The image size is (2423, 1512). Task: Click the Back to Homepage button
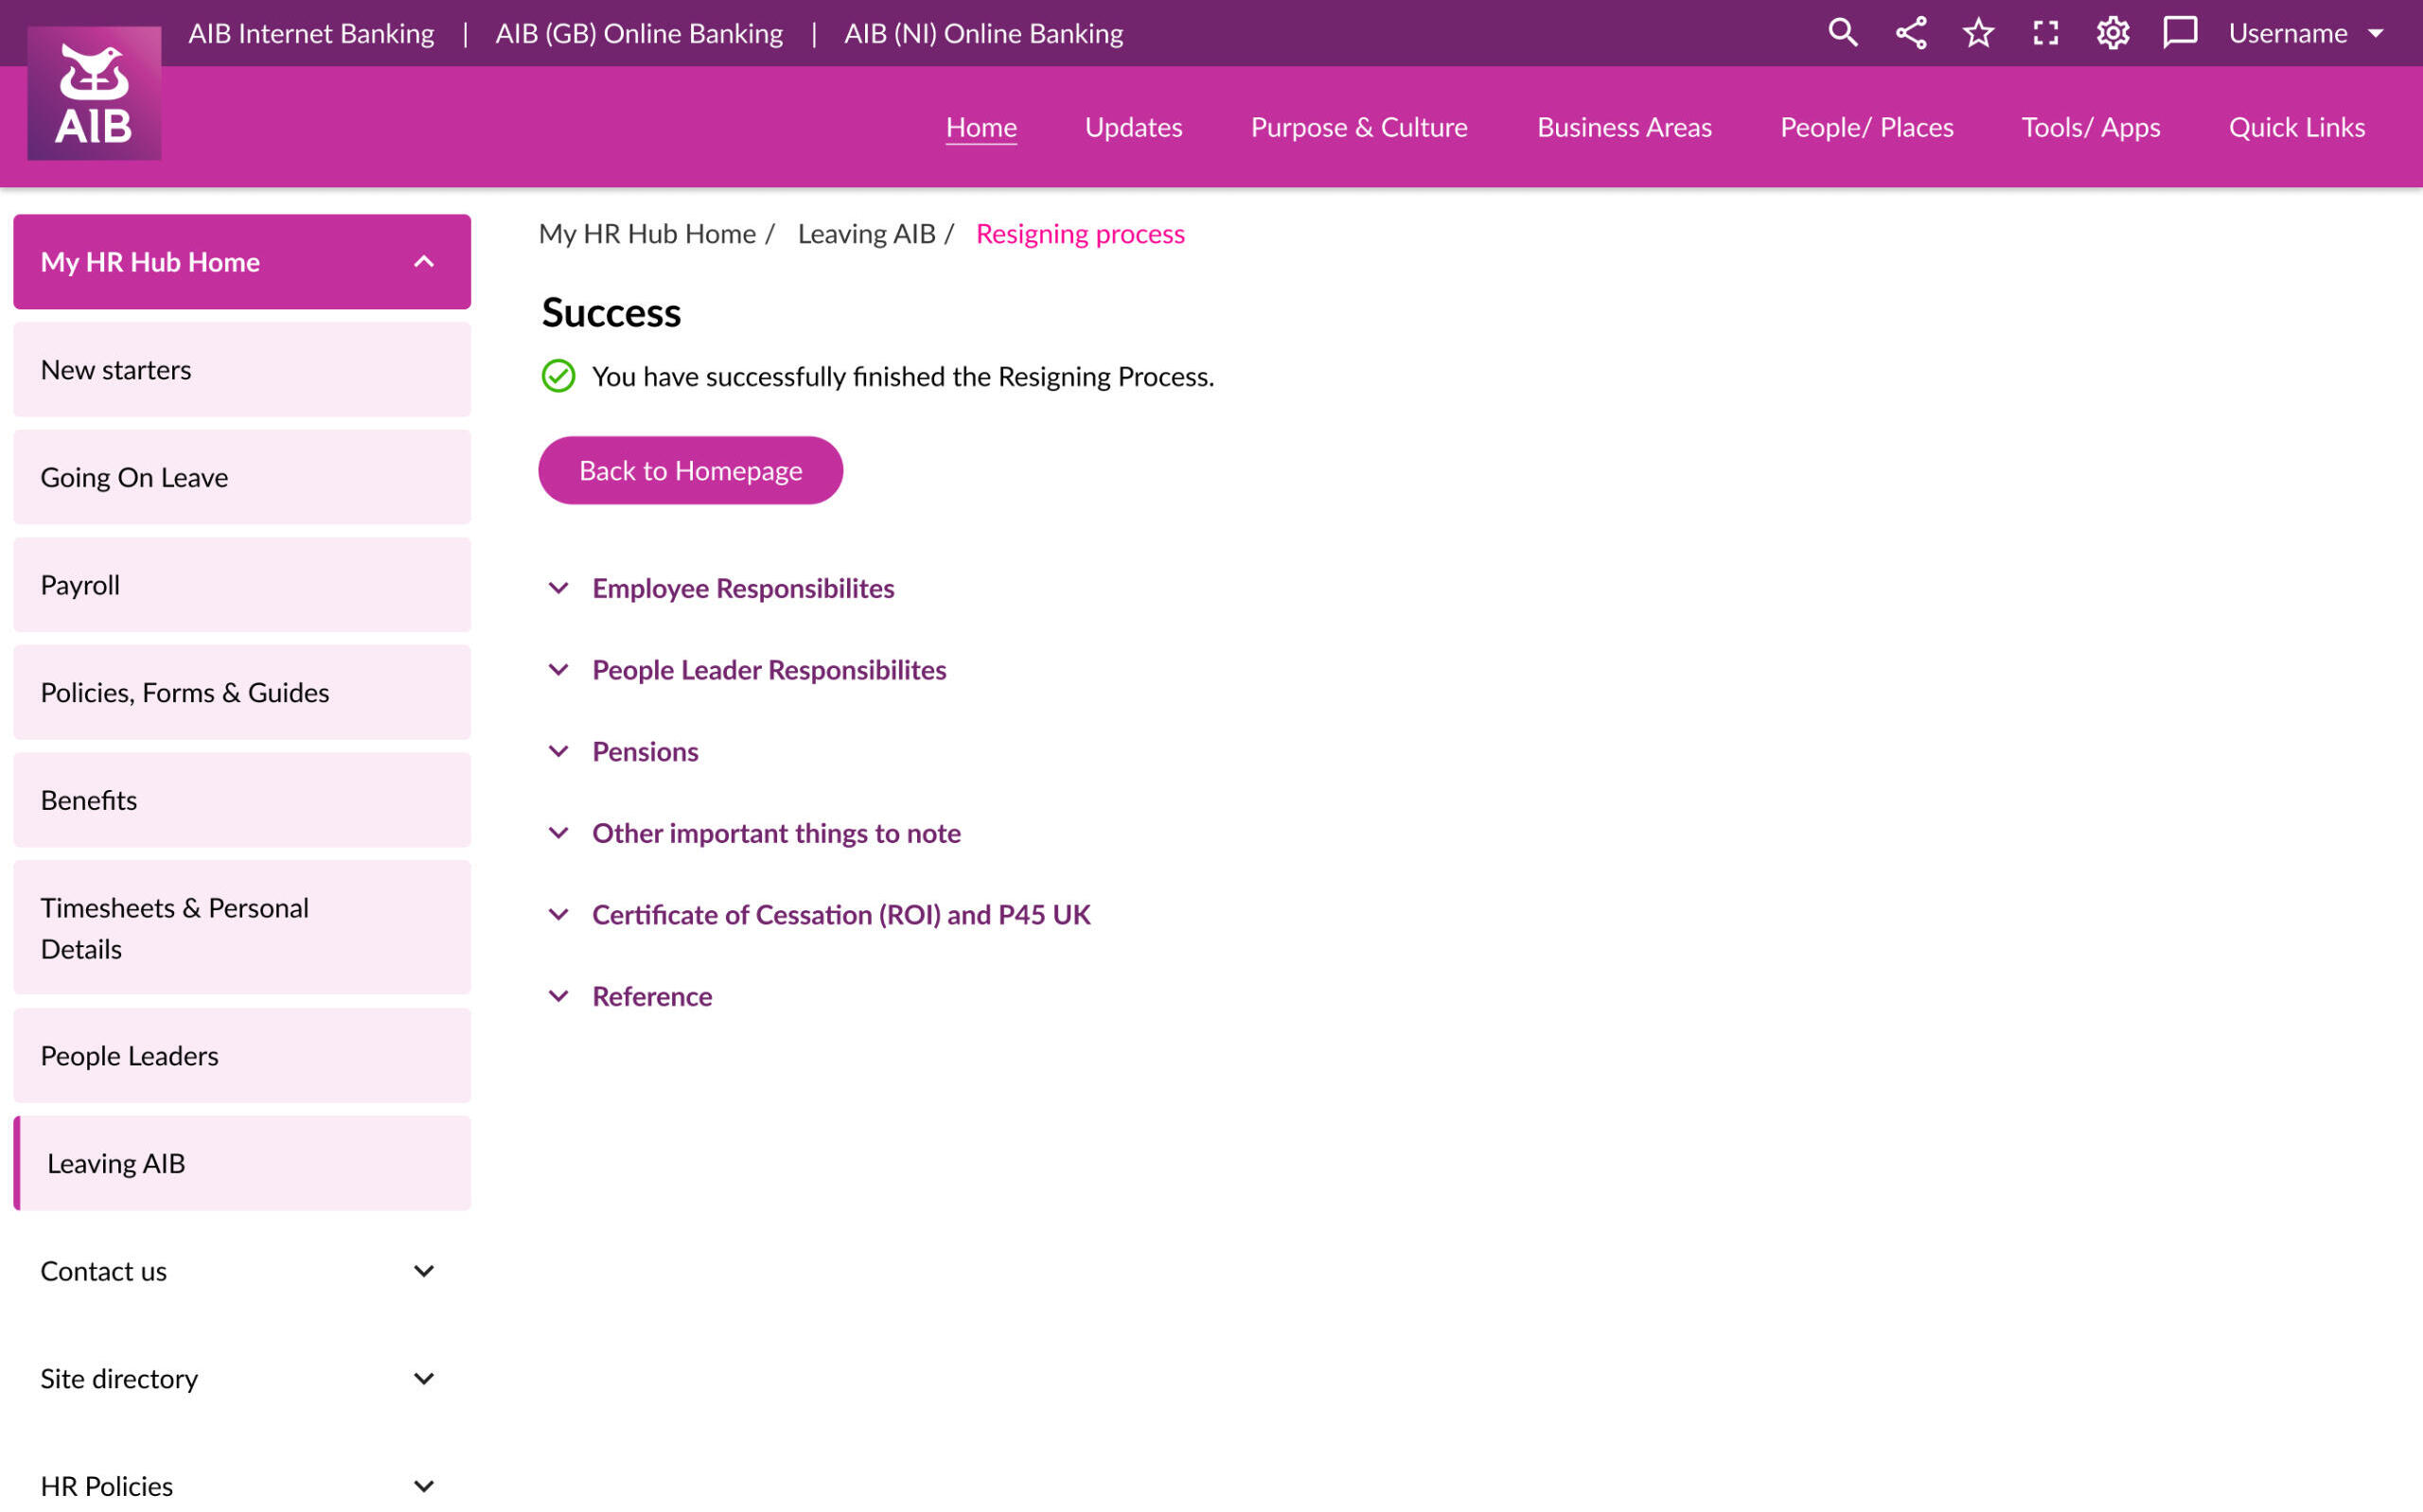point(690,470)
